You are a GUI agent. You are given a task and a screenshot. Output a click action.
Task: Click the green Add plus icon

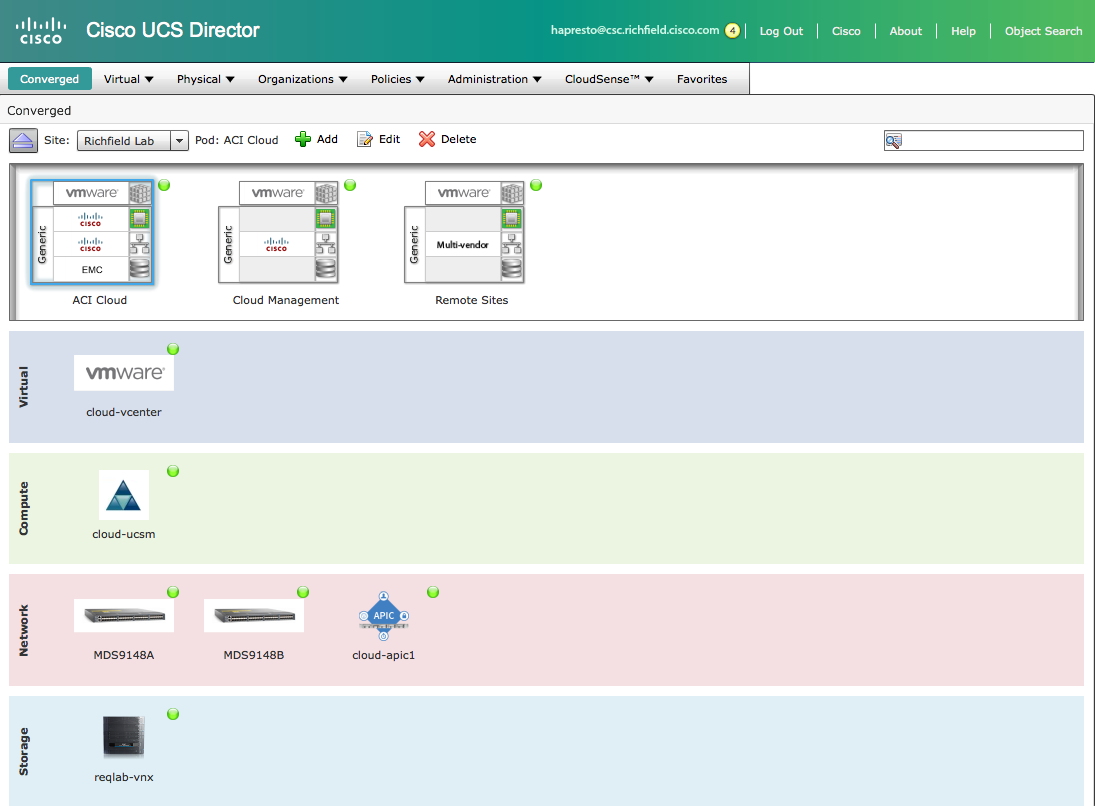pos(302,139)
